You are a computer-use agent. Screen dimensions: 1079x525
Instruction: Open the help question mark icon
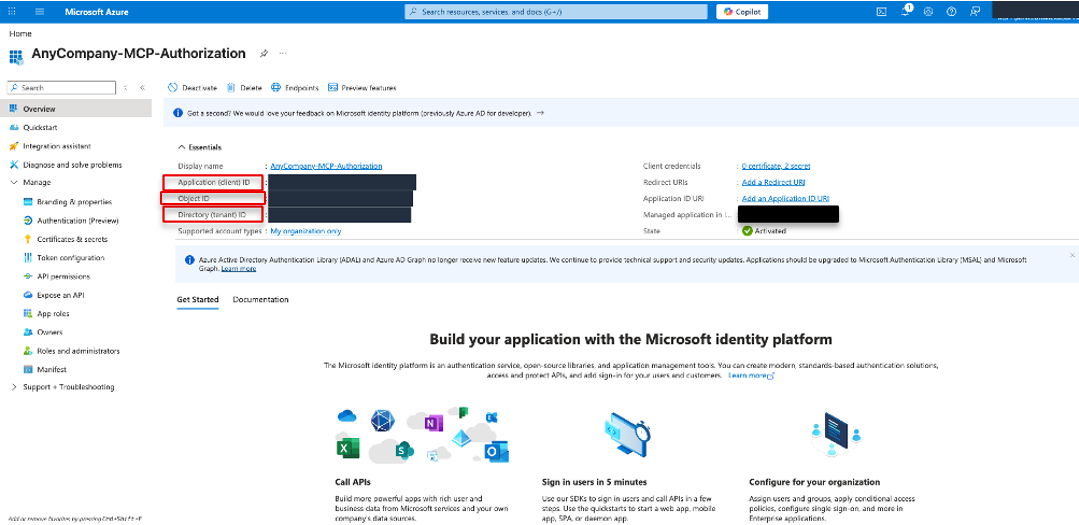952,12
